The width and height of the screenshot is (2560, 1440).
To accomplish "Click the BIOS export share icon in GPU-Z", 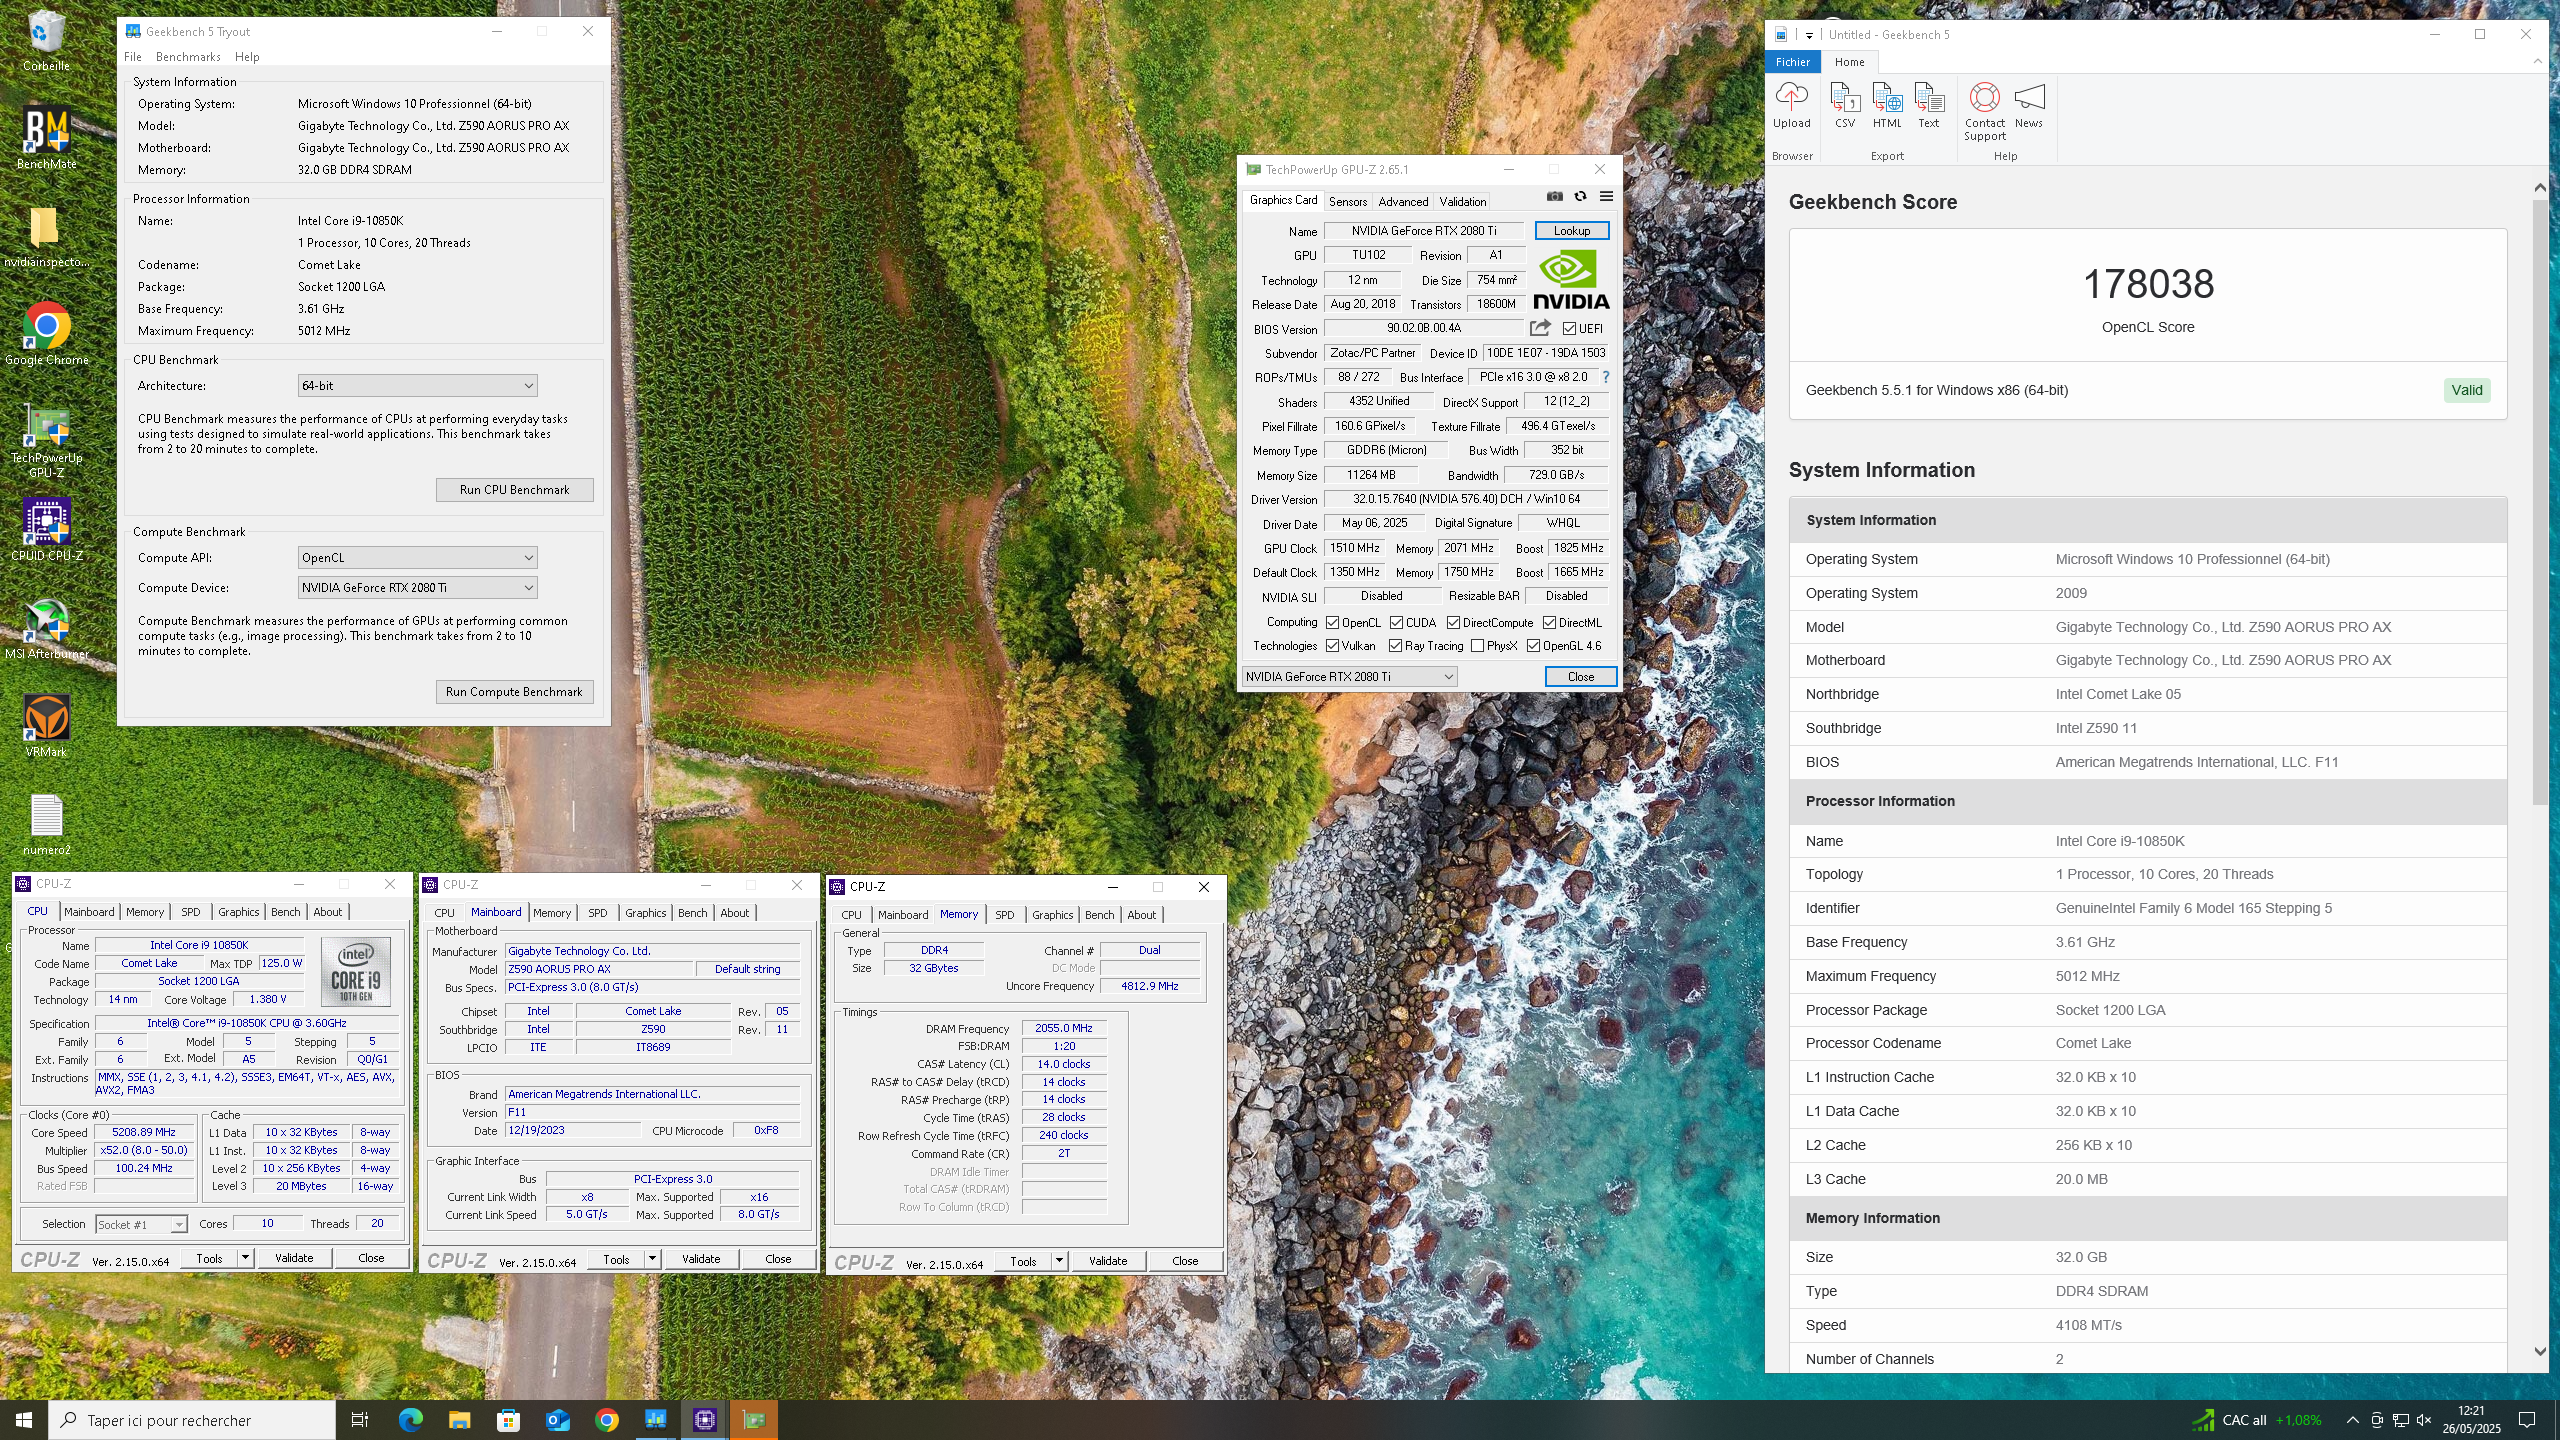I will tap(1540, 328).
